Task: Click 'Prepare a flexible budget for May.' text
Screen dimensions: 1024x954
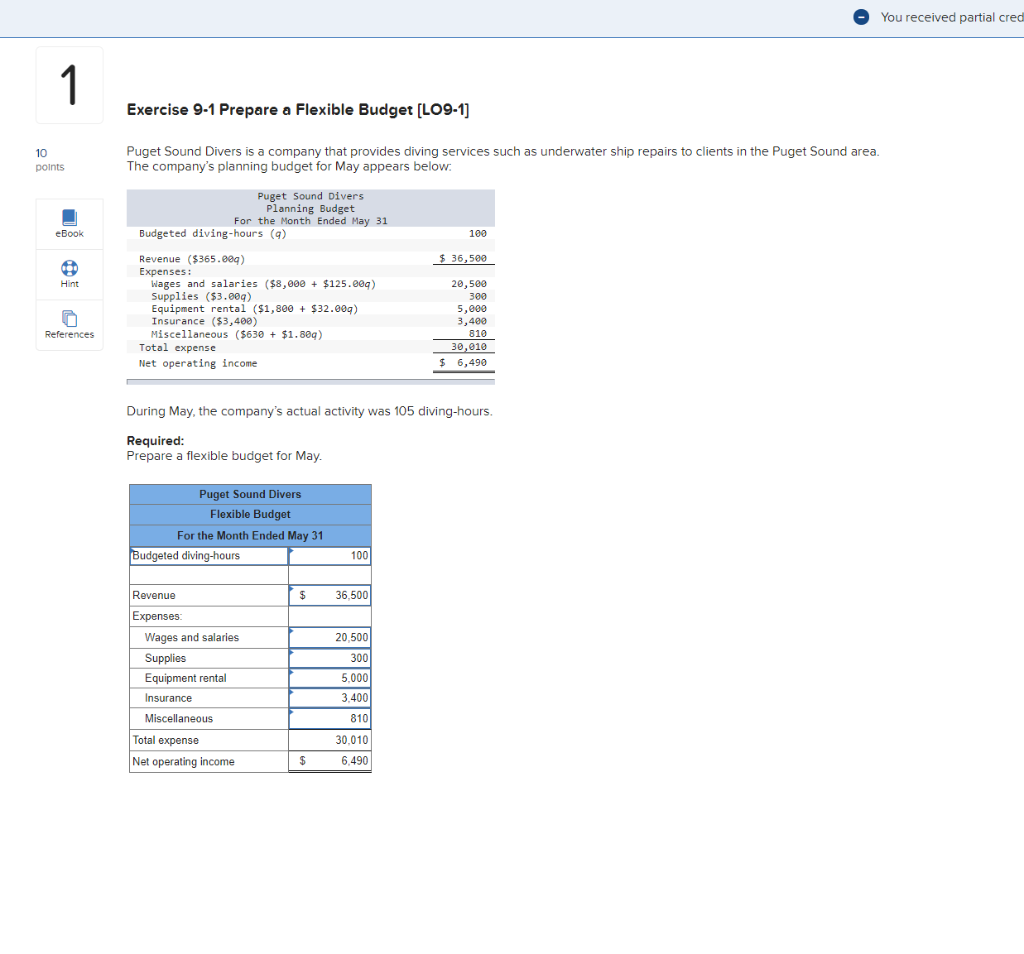Action: (x=224, y=456)
